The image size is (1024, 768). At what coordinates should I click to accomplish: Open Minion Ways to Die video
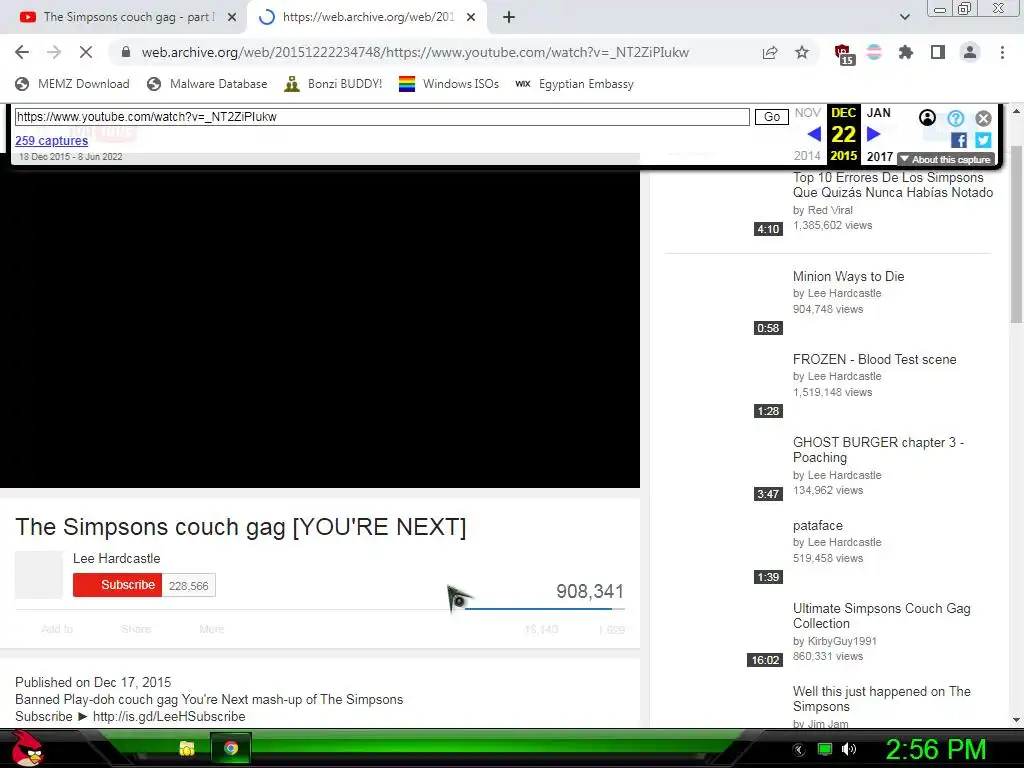click(848, 276)
